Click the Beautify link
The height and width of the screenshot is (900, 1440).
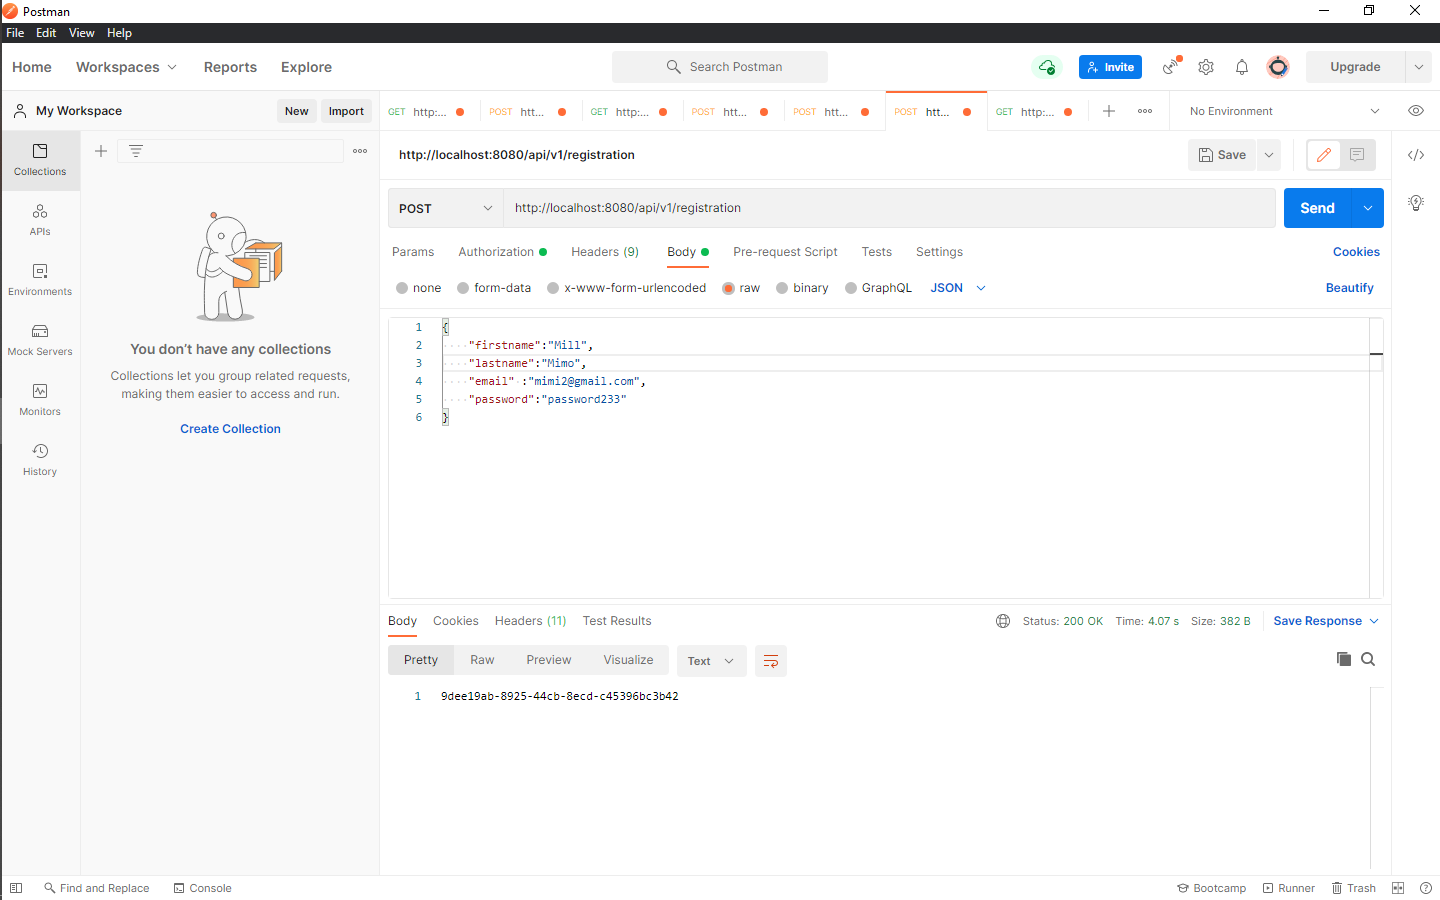click(1349, 288)
